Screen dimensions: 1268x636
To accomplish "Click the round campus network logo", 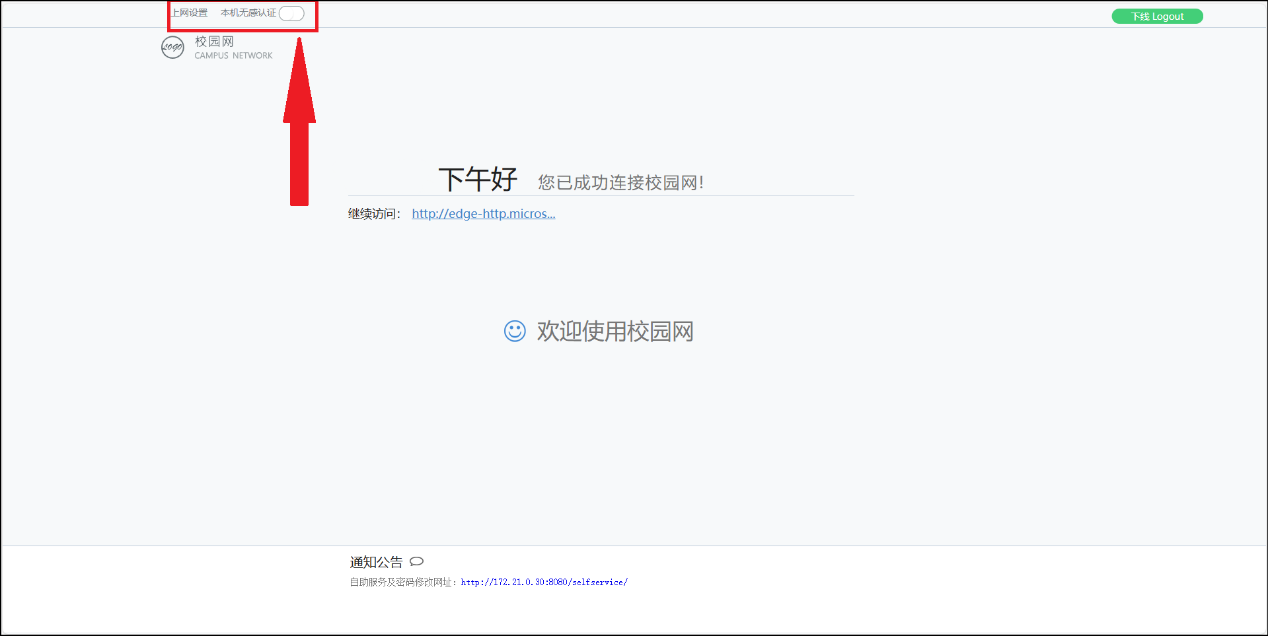I will coord(172,47).
